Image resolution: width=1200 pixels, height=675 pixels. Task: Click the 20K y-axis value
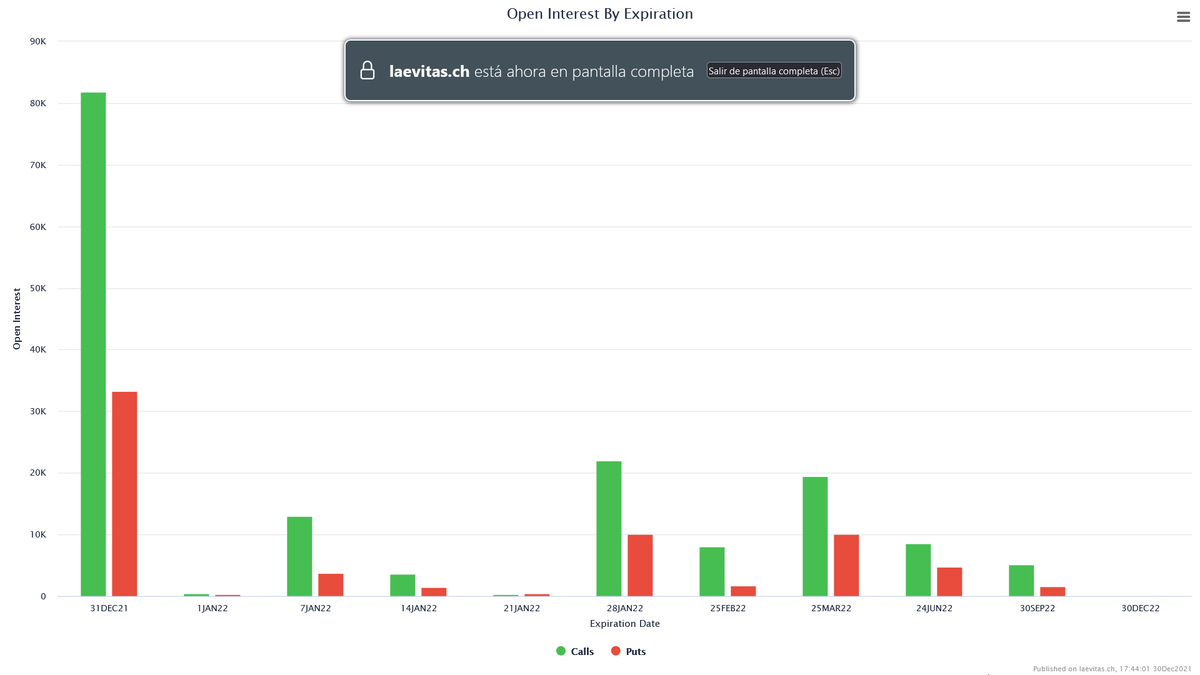pos(38,473)
